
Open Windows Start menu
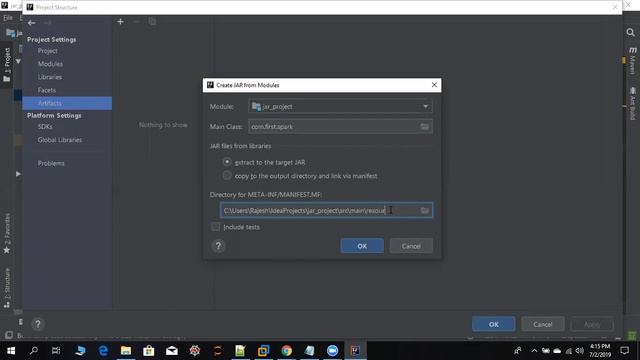11,351
